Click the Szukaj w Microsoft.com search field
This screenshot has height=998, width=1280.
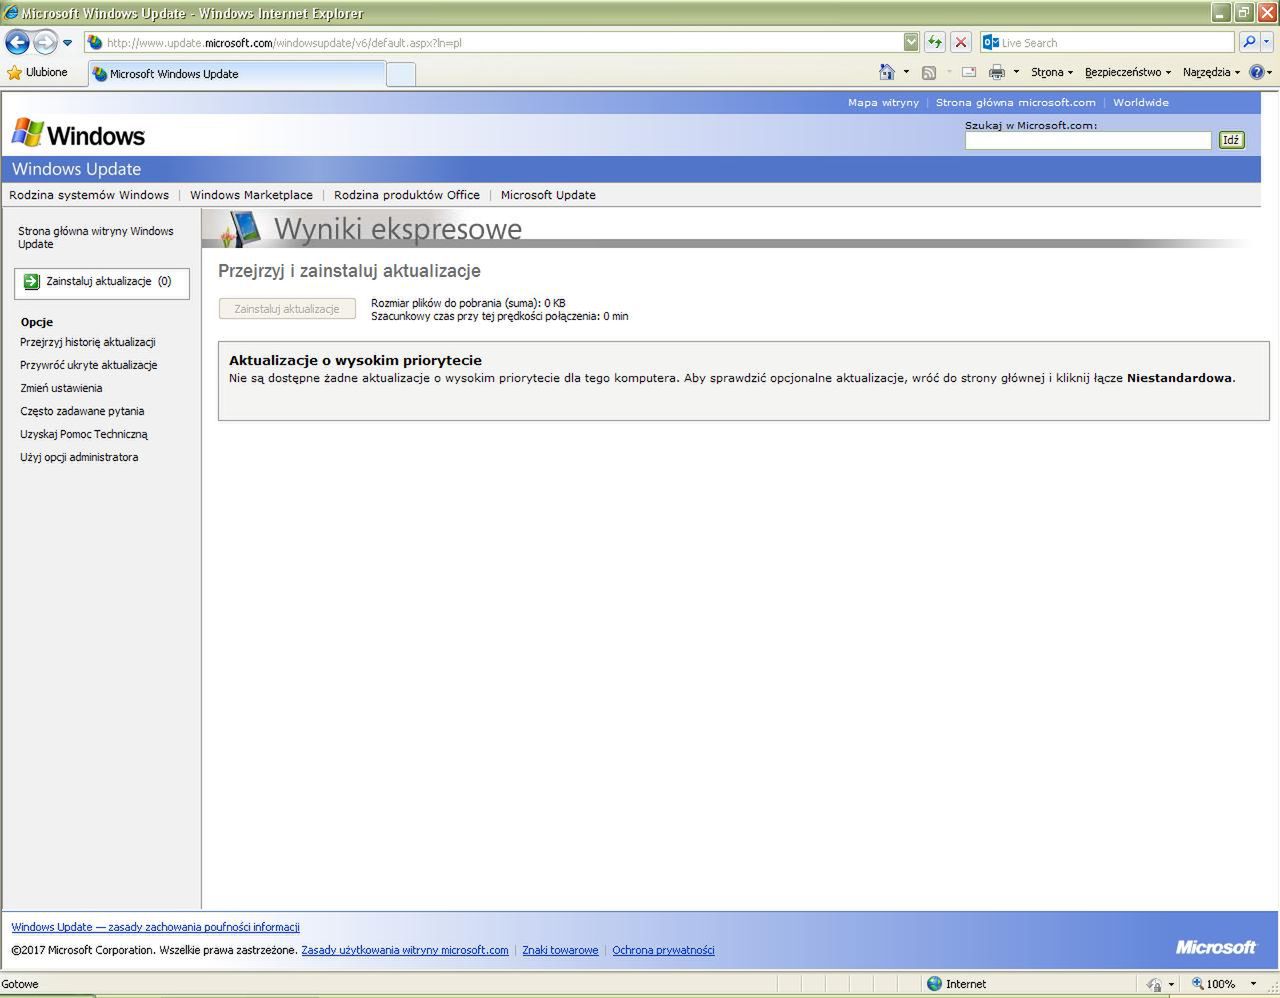(x=1087, y=141)
